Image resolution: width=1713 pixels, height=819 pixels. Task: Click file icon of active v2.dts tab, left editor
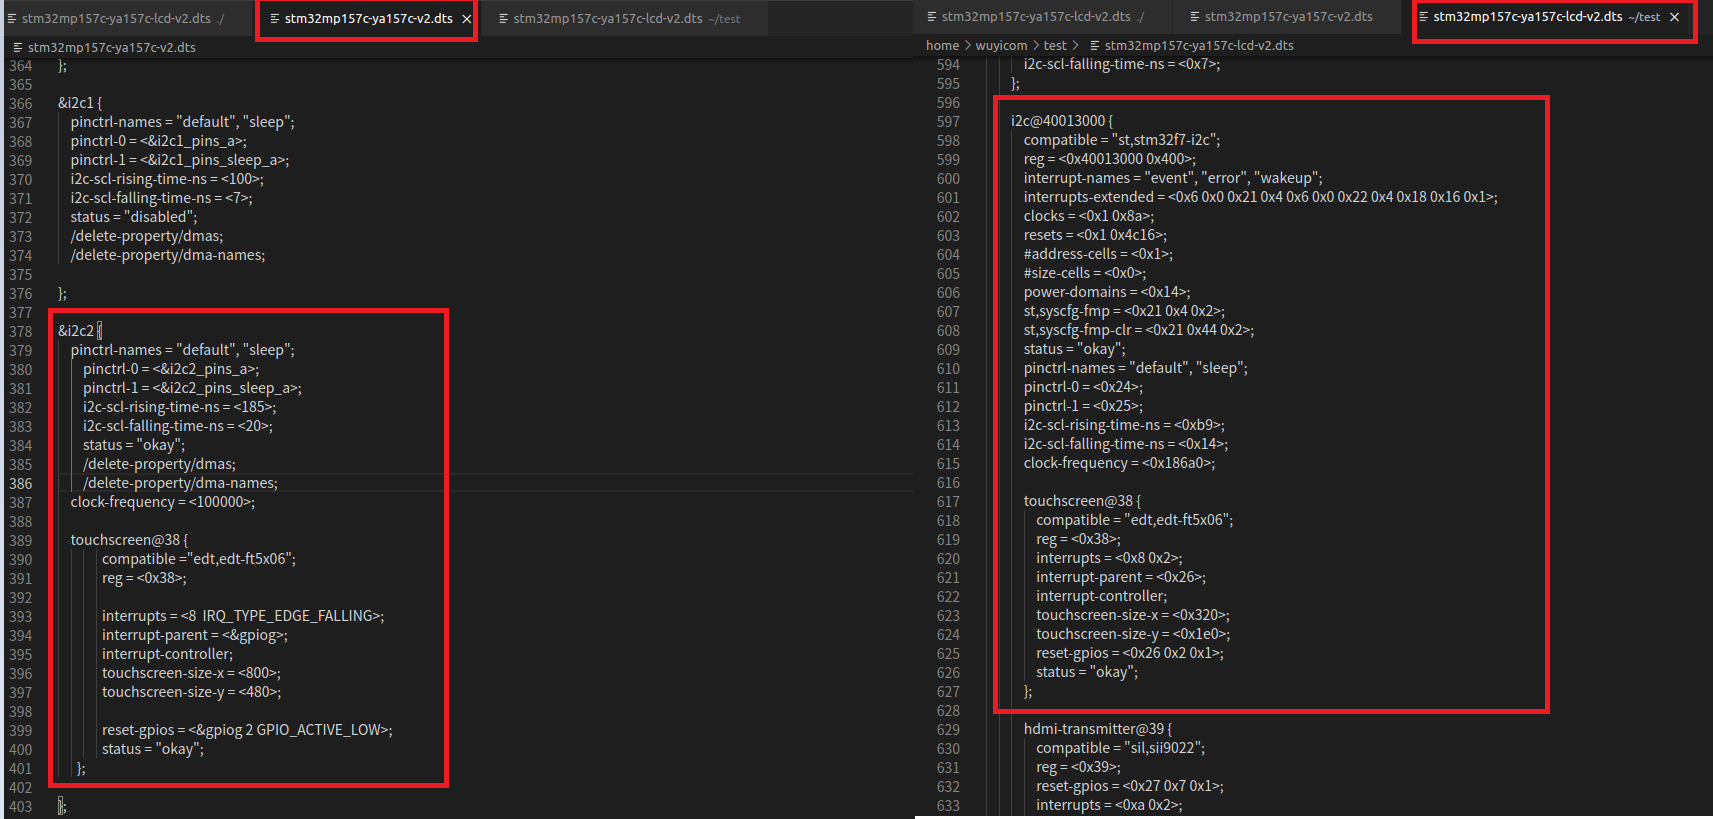275,19
